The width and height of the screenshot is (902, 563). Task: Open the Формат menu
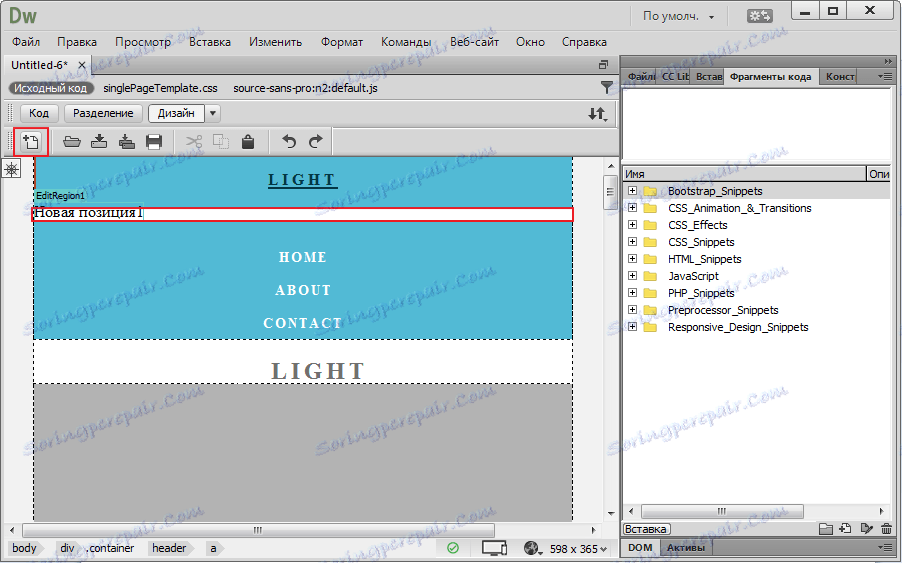pos(342,42)
